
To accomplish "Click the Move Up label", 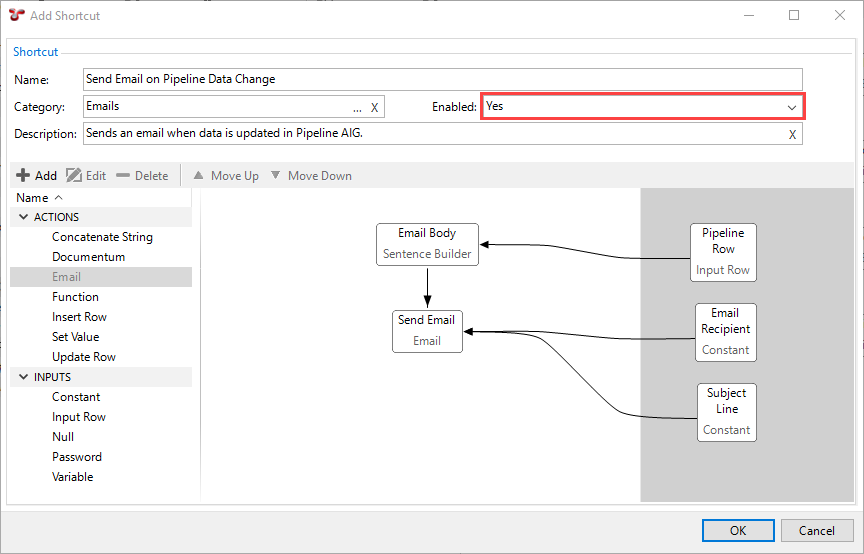I will point(235,176).
